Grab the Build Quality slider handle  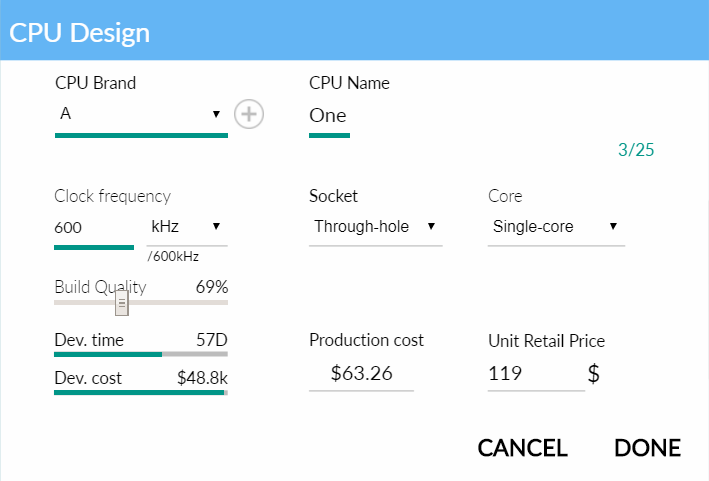point(122,302)
